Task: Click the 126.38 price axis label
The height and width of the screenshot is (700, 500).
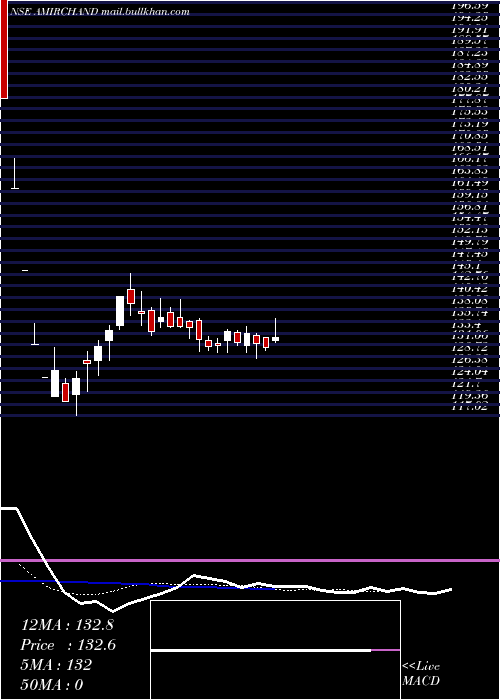Action: pos(469,359)
